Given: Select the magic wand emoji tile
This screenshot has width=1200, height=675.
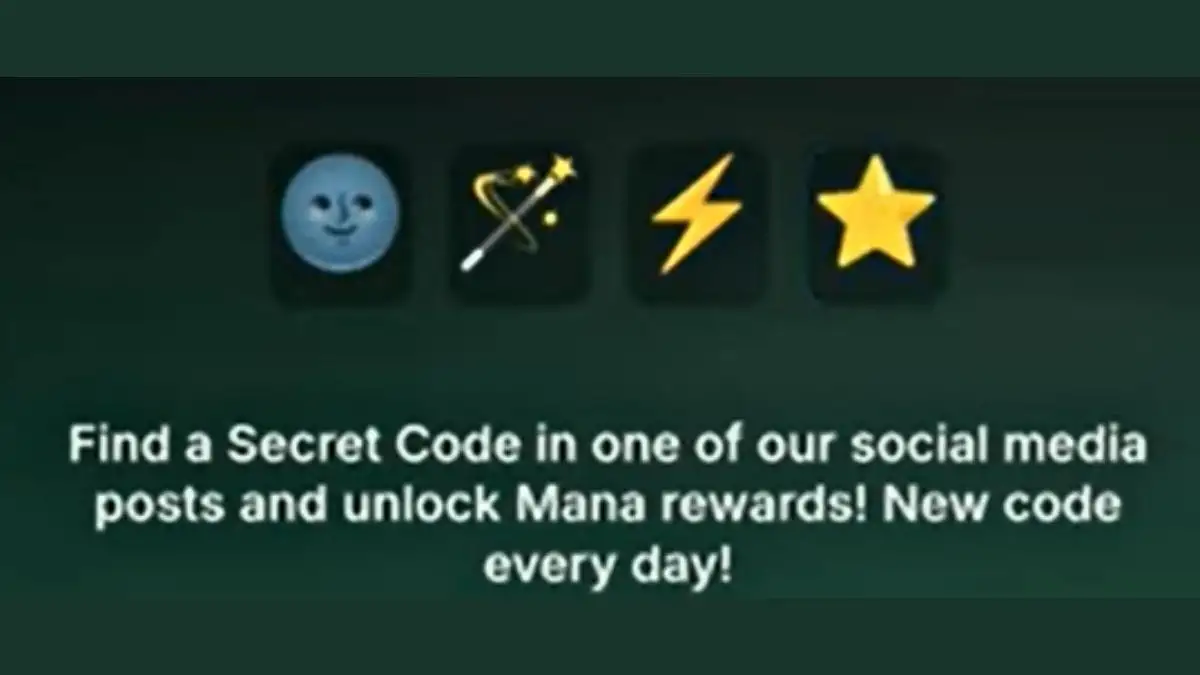Looking at the screenshot, I should pyautogui.click(x=518, y=223).
